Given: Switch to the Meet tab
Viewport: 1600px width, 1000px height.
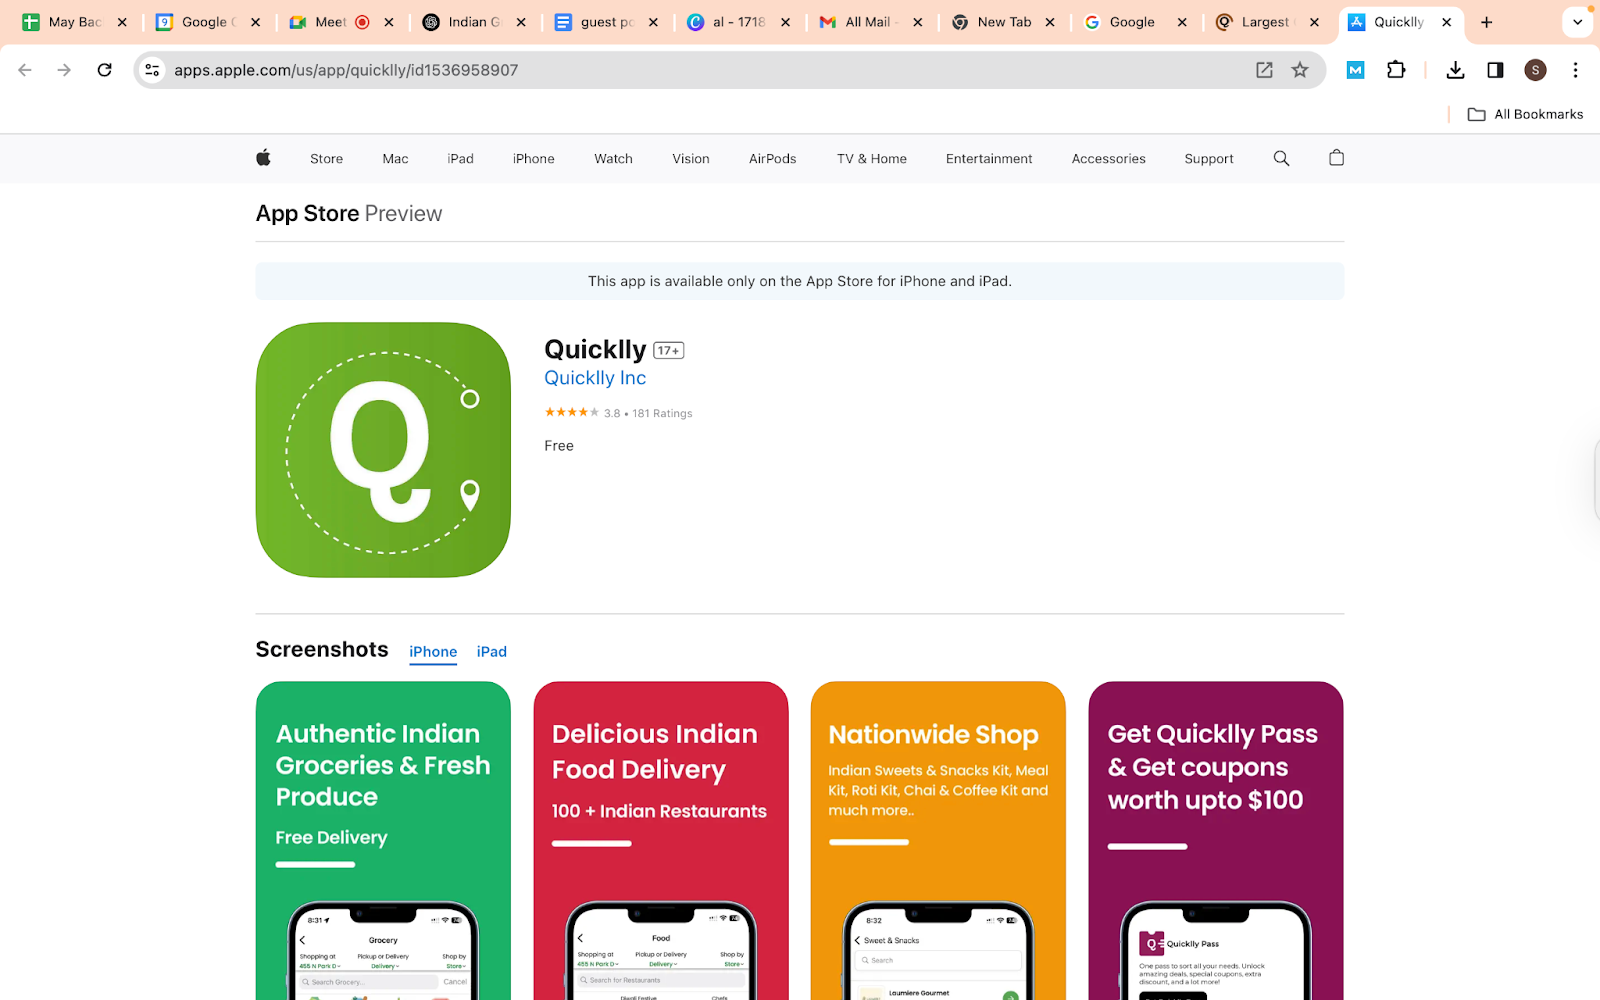Looking at the screenshot, I should coord(330,22).
